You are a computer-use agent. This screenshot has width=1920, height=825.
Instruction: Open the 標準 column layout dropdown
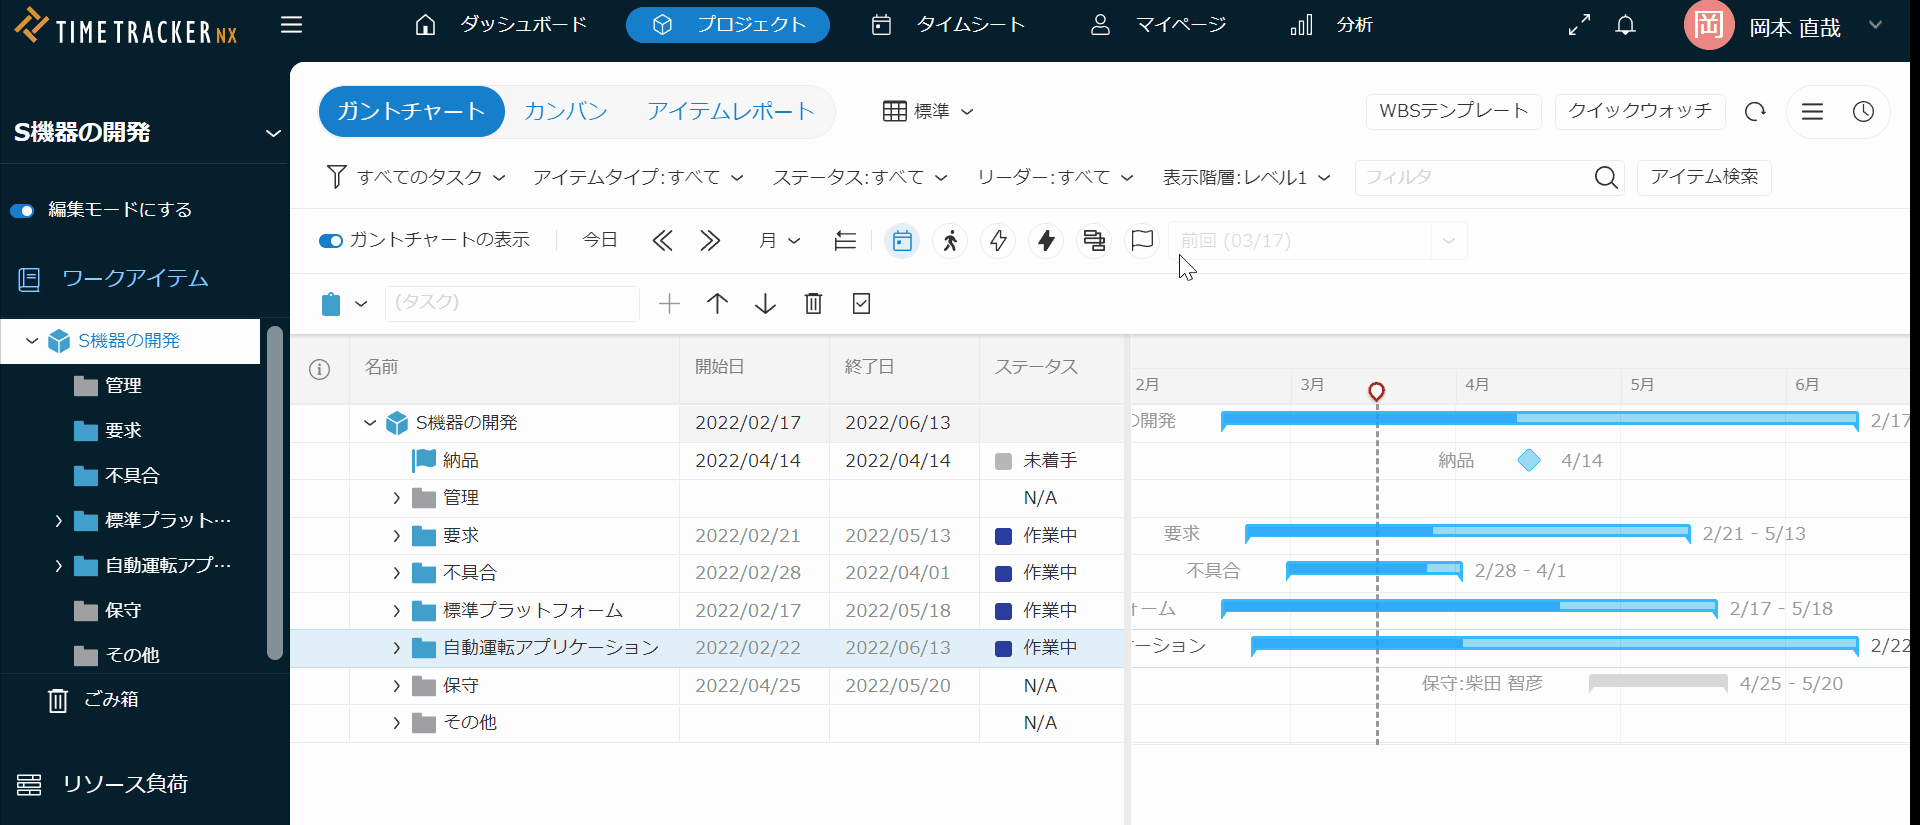[928, 111]
